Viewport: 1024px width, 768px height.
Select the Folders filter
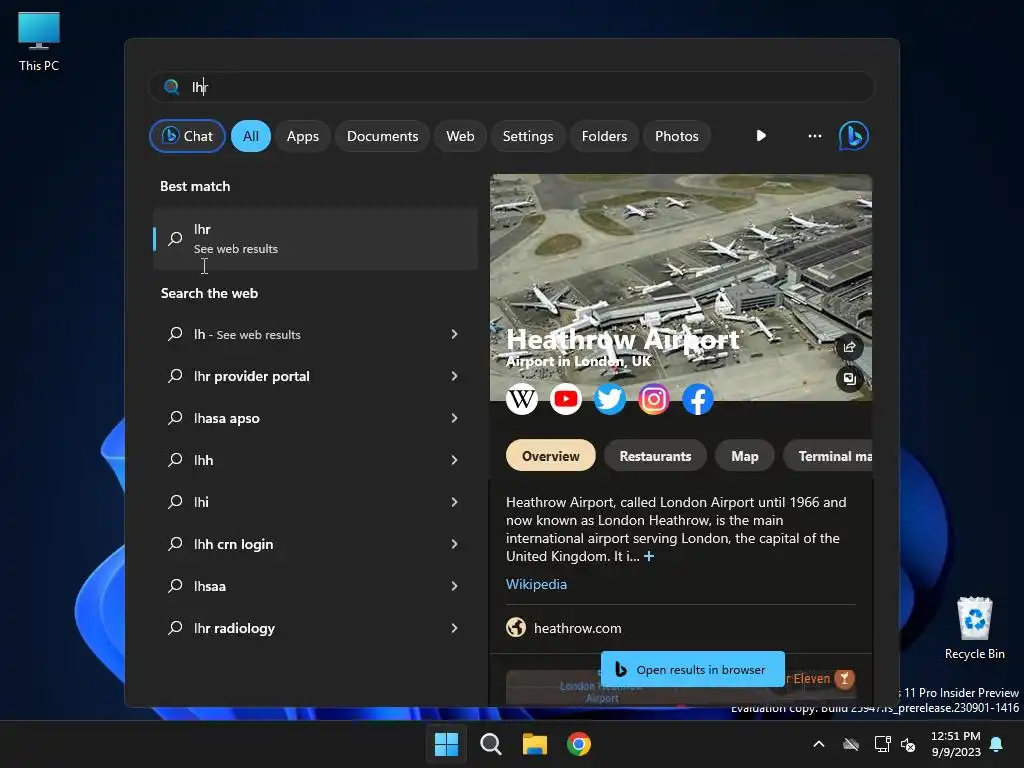point(604,136)
